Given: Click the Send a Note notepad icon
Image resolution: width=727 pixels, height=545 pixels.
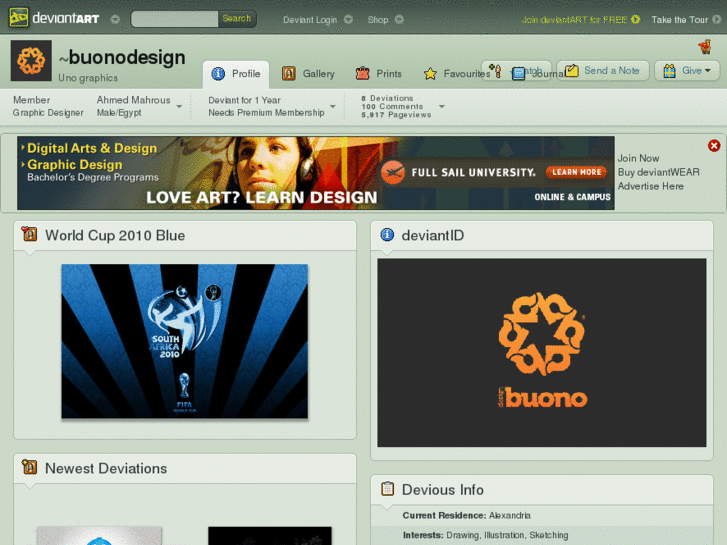Looking at the screenshot, I should click(572, 71).
